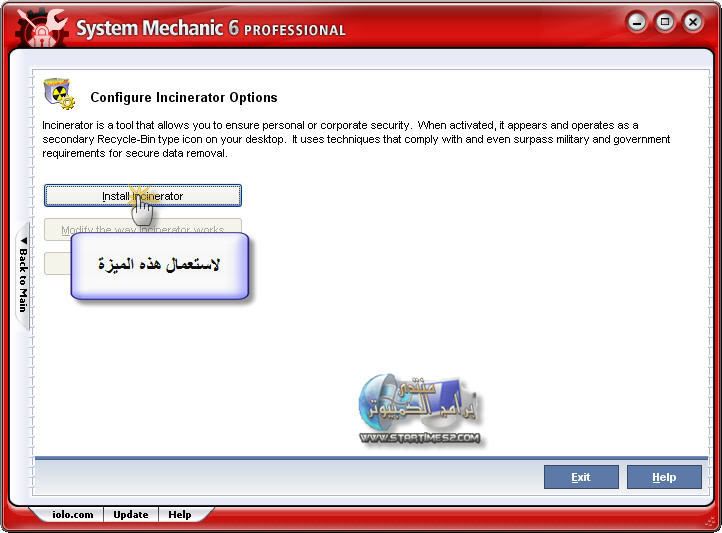
Task: Minimize the System Mechanic window
Action: (637, 22)
